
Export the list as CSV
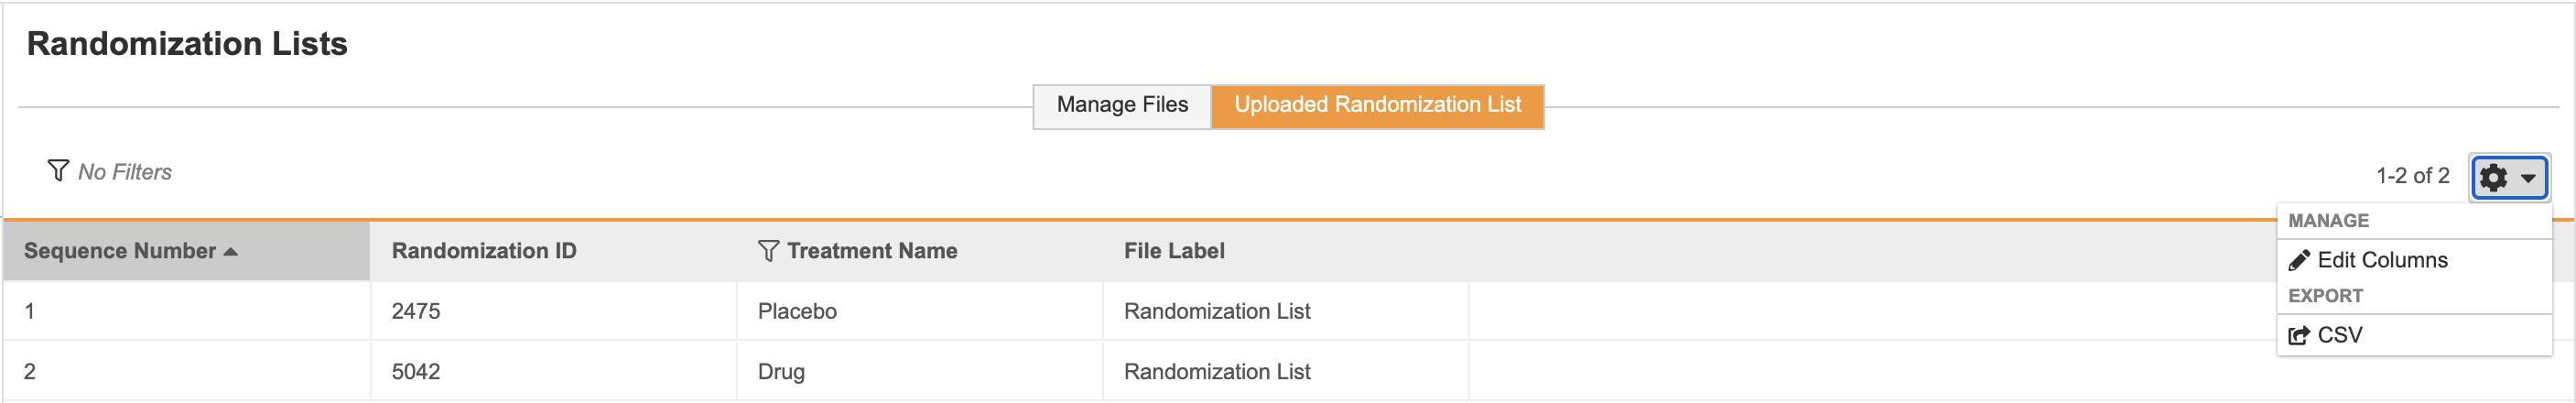coord(2340,335)
